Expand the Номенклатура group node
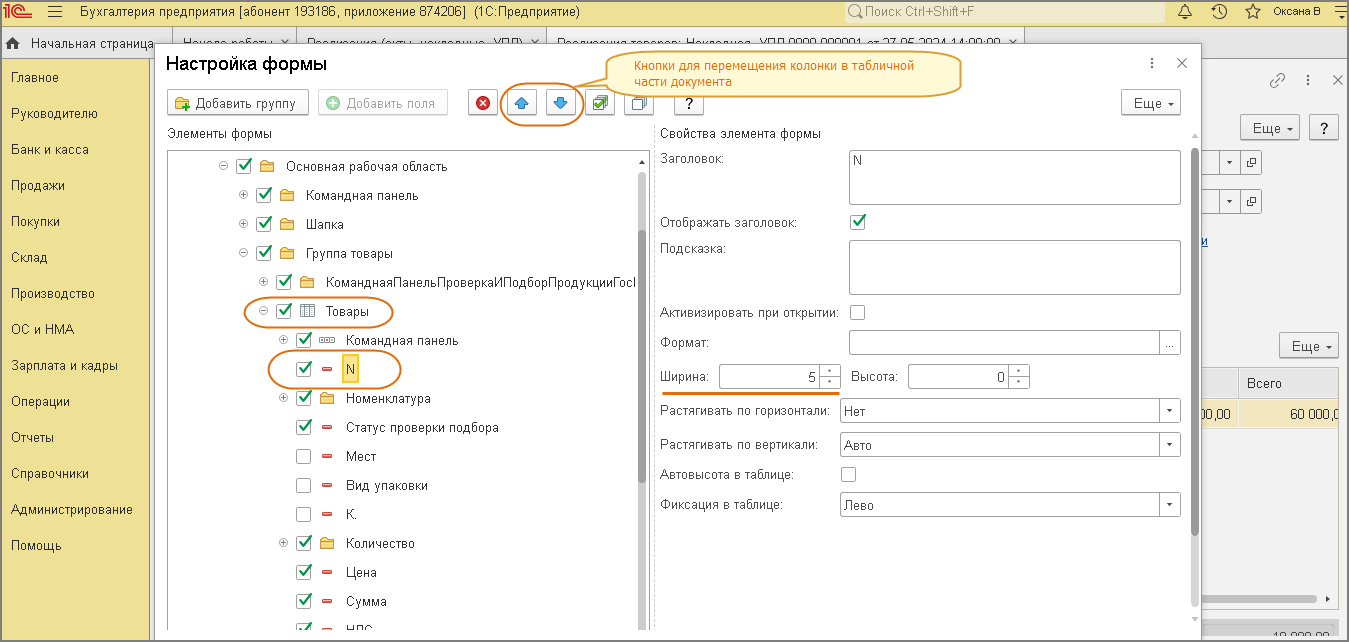The width and height of the screenshot is (1349, 642). (x=284, y=398)
